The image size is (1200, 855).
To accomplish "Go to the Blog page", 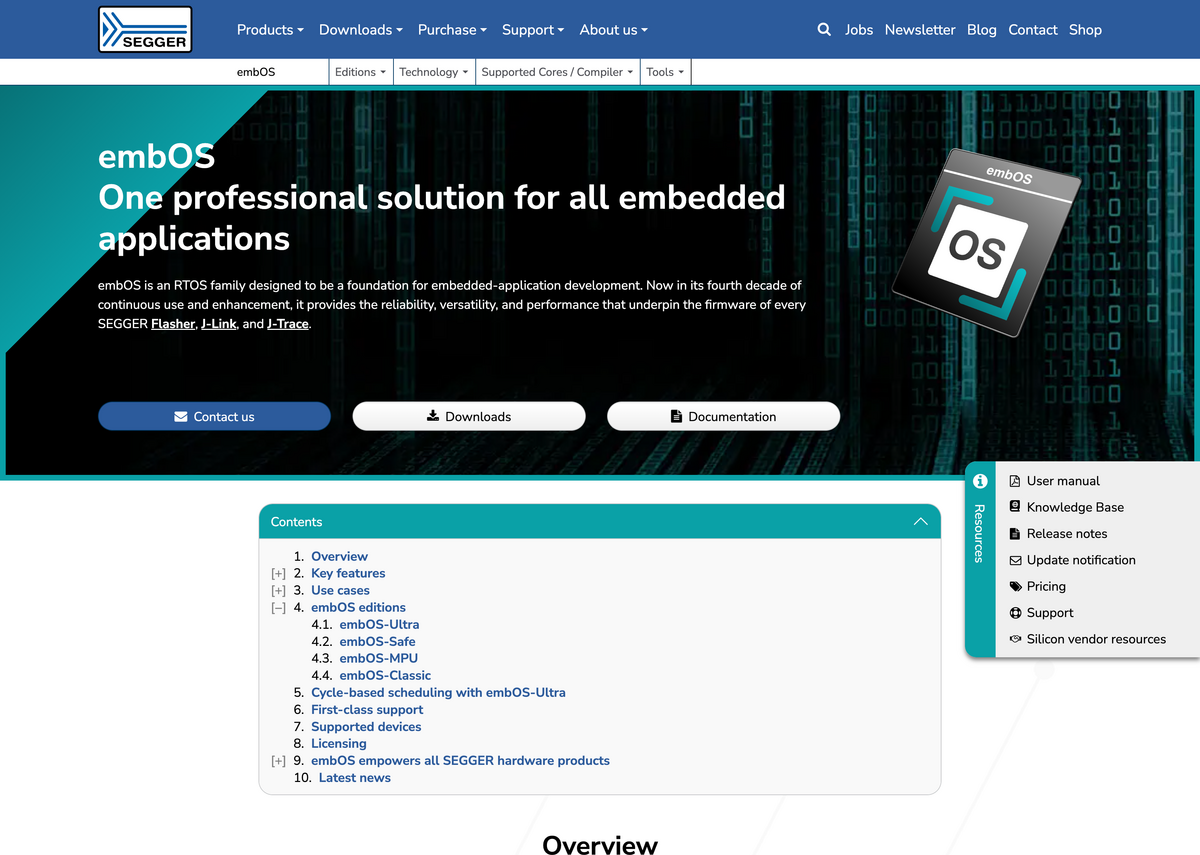I will 981,30.
